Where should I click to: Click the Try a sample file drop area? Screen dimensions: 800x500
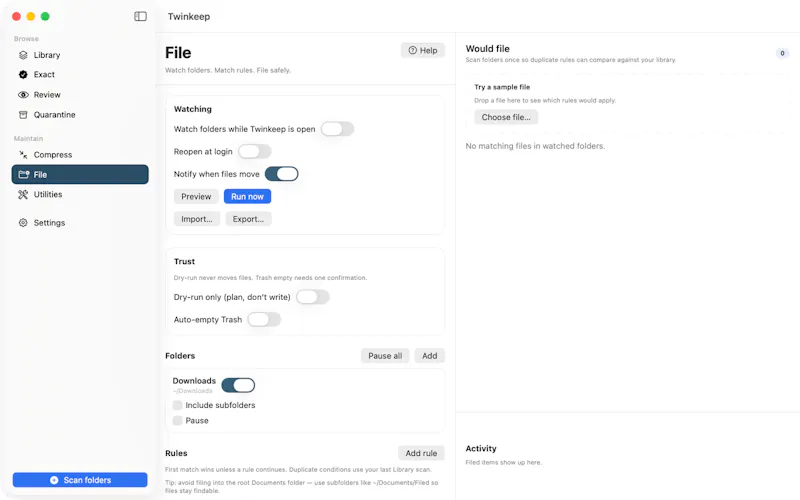[x=627, y=104]
